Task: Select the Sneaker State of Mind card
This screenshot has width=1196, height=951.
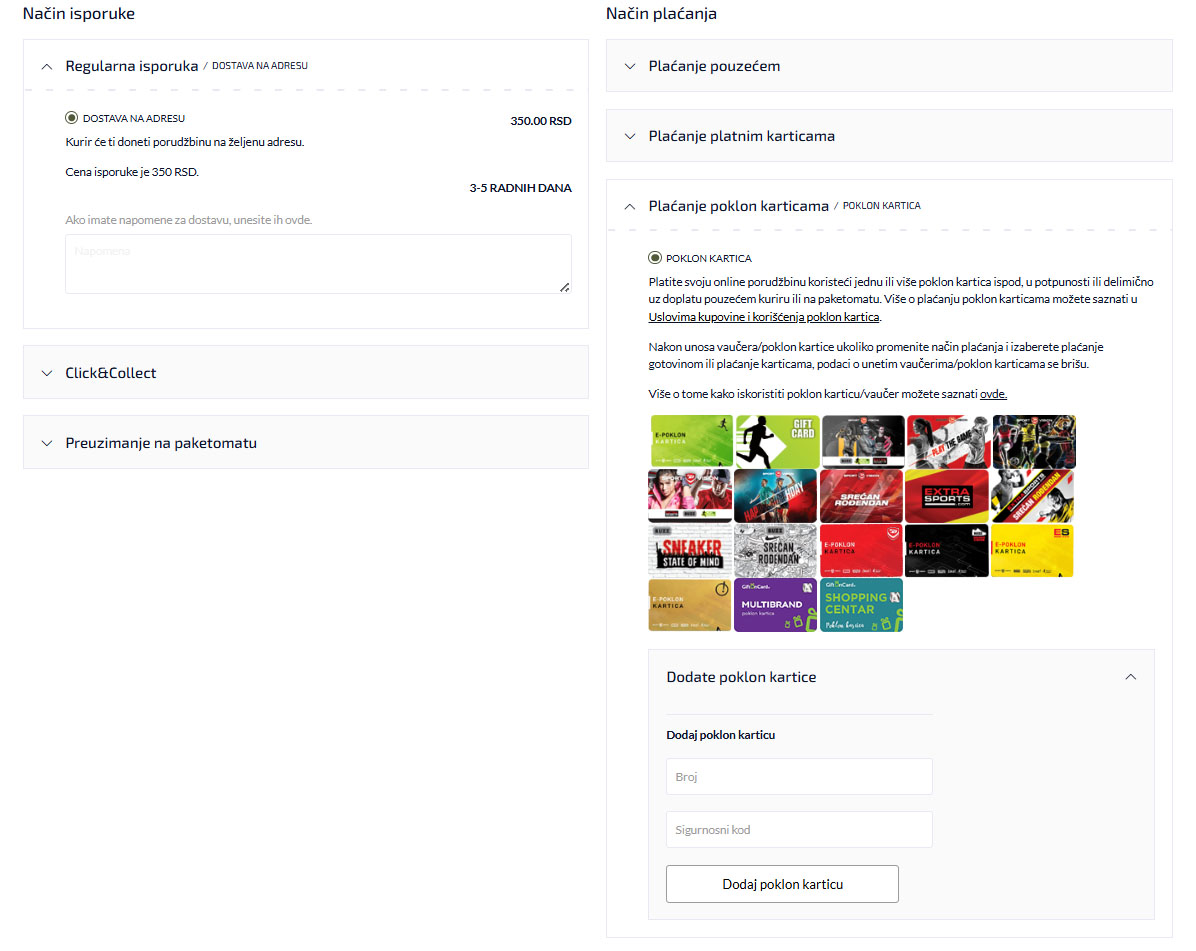Action: pyautogui.click(x=691, y=550)
